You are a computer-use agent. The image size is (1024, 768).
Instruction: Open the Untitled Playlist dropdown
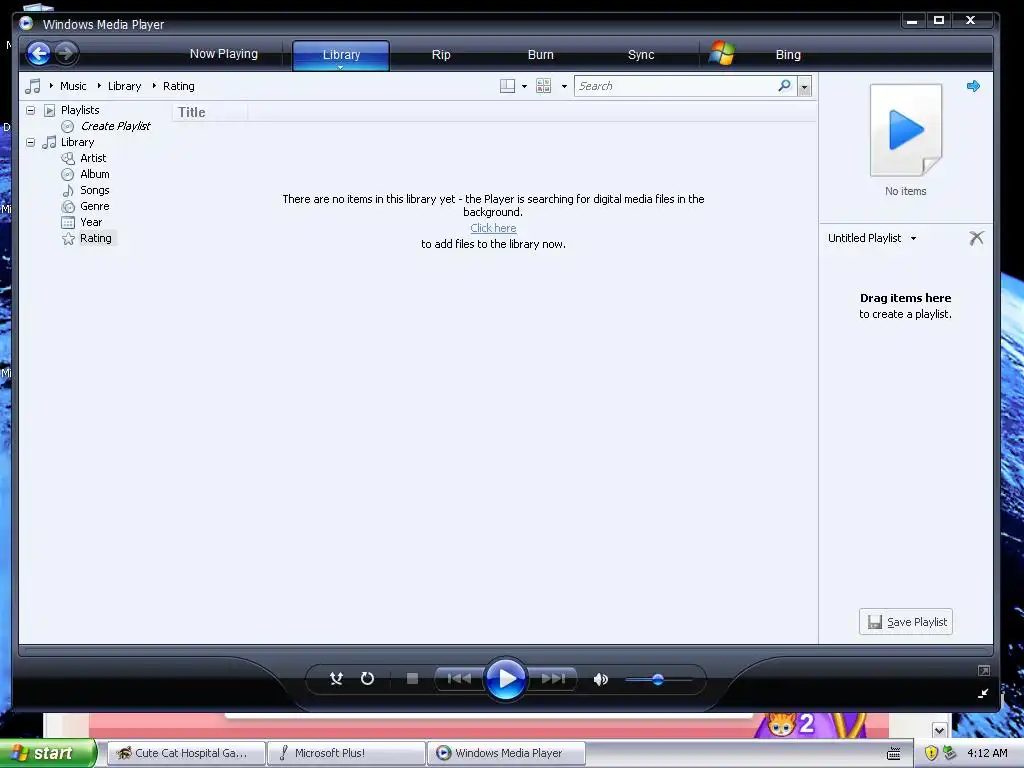913,238
